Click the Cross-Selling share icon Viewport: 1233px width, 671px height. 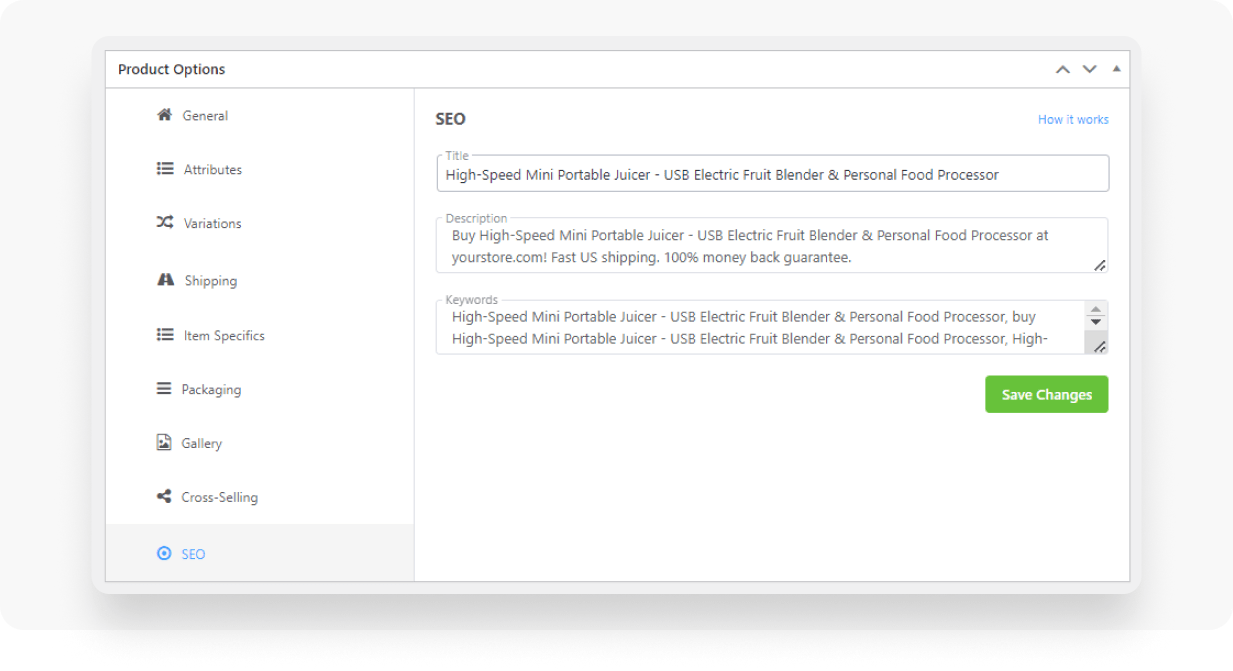(164, 497)
